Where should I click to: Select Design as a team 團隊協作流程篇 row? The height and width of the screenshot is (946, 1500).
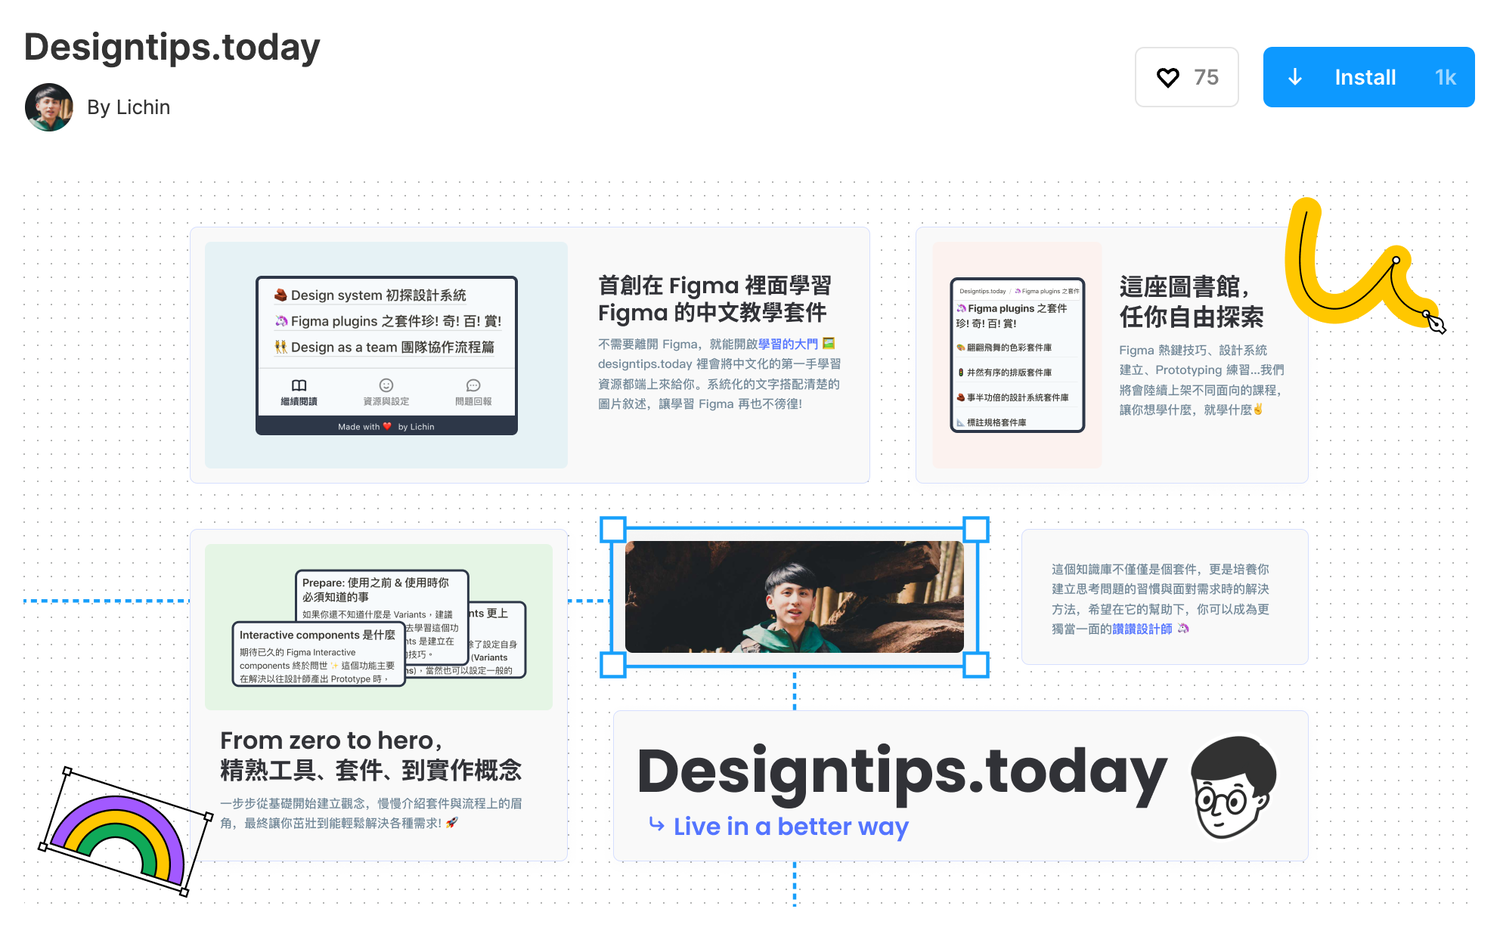386,347
